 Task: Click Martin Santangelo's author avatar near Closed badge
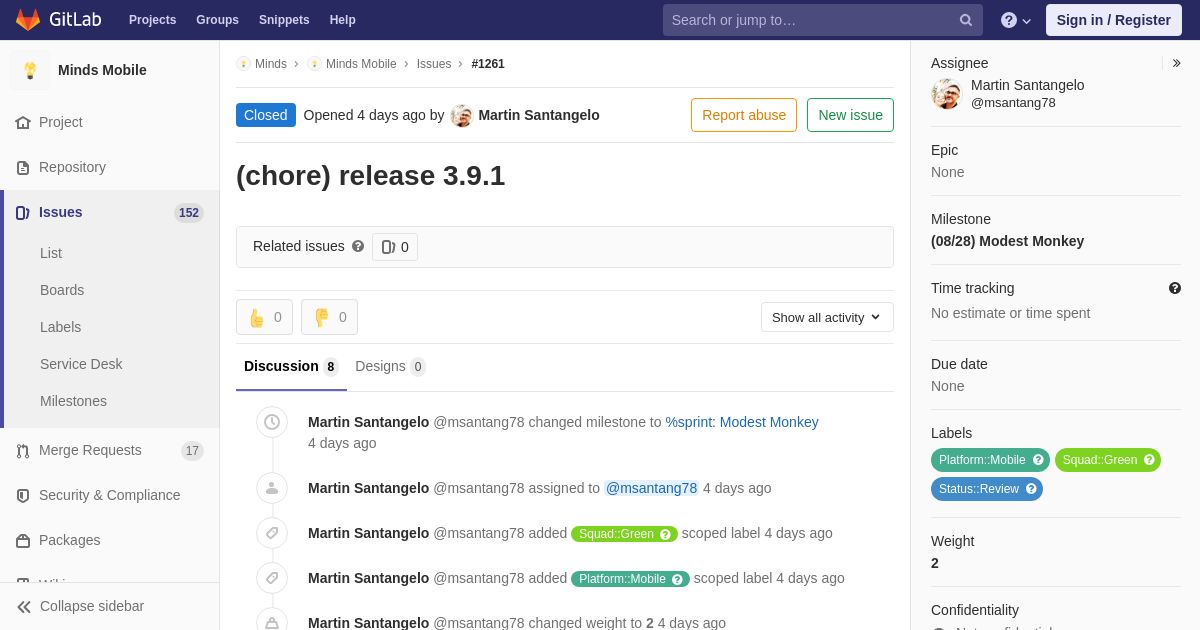pyautogui.click(x=462, y=116)
